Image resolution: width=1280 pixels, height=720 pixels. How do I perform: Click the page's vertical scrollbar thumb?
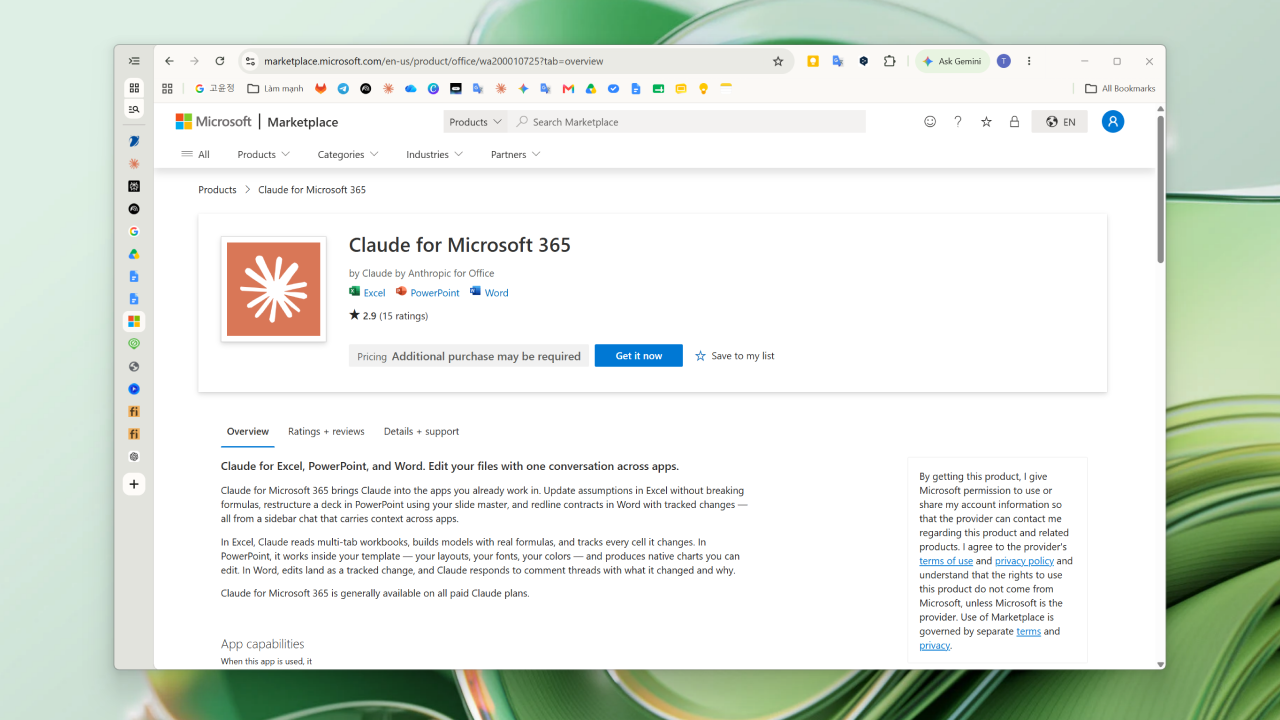pos(1160,190)
